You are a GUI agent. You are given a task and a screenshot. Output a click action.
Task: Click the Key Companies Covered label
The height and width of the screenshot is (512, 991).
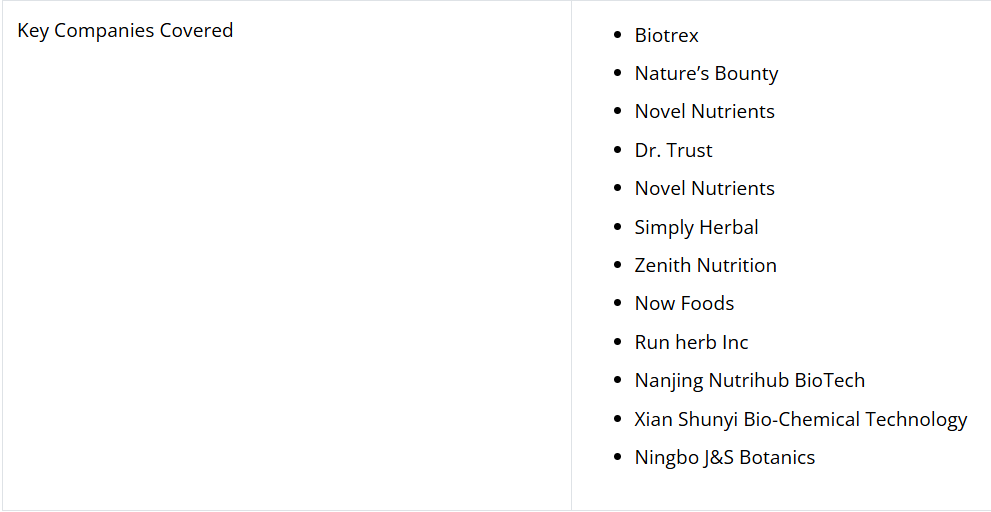click(x=125, y=31)
